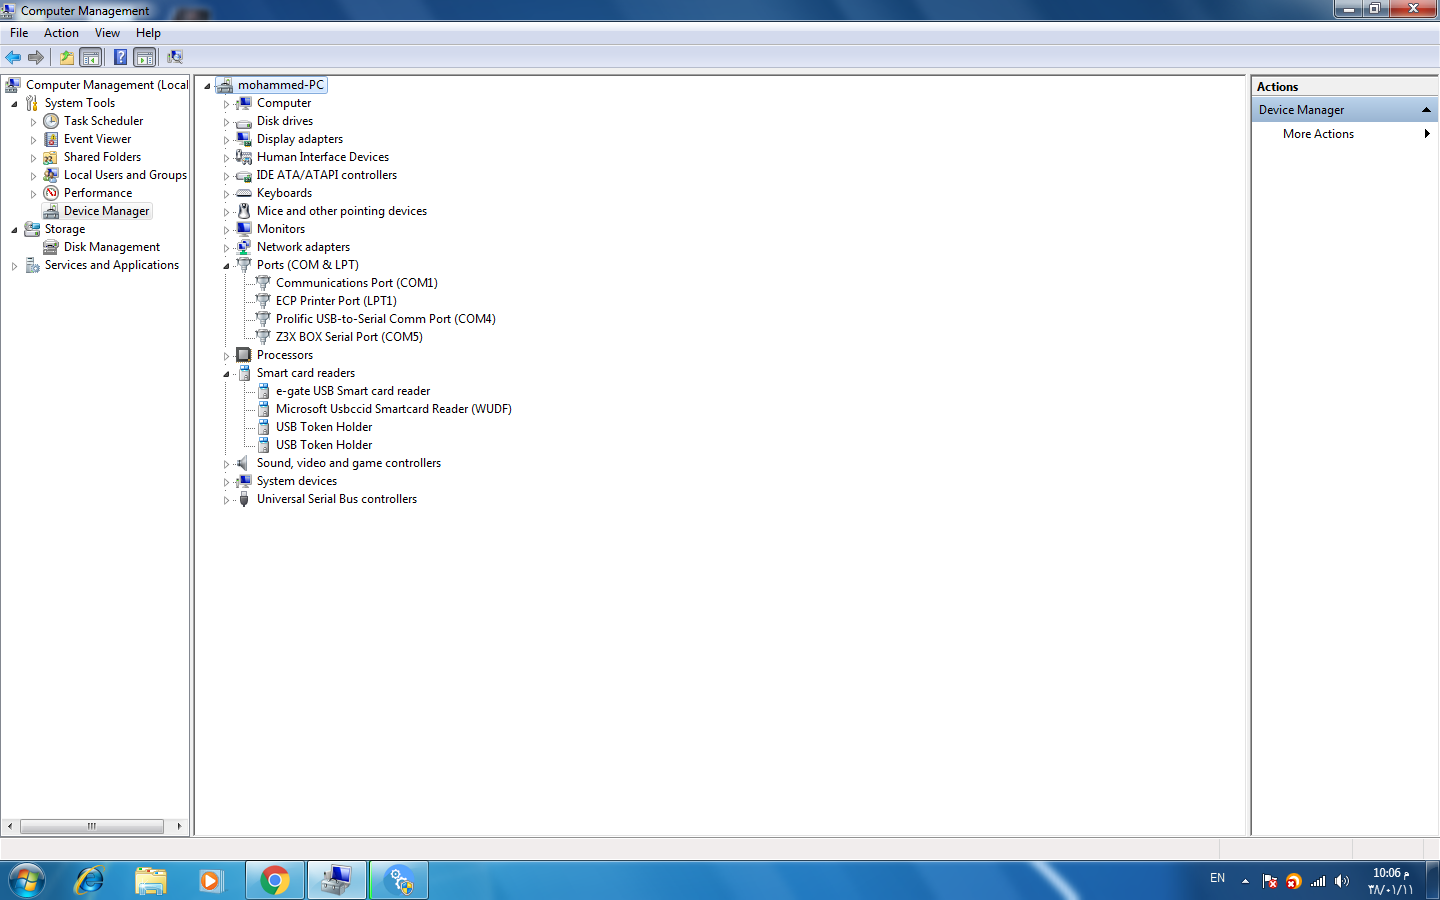Select the Processors icon
Screen dimensions: 1440x900
pyautogui.click(x=244, y=355)
